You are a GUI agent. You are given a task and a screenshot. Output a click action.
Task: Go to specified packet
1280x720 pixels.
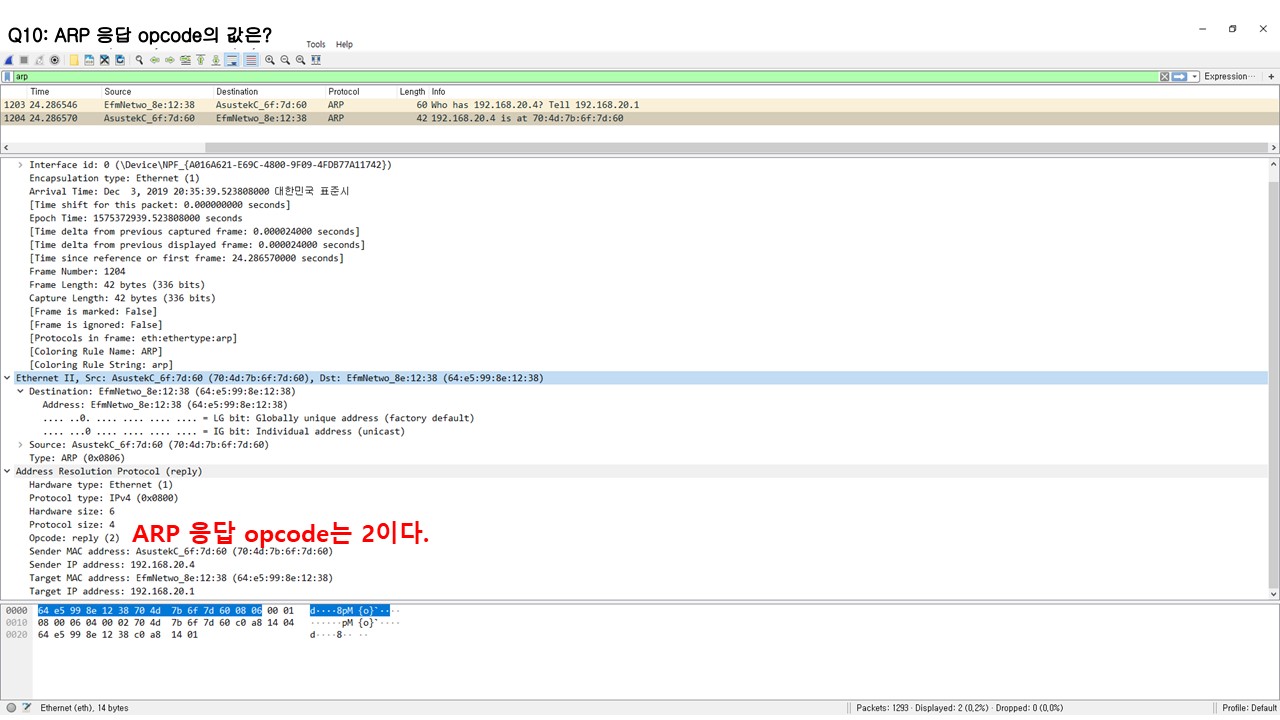tap(185, 60)
